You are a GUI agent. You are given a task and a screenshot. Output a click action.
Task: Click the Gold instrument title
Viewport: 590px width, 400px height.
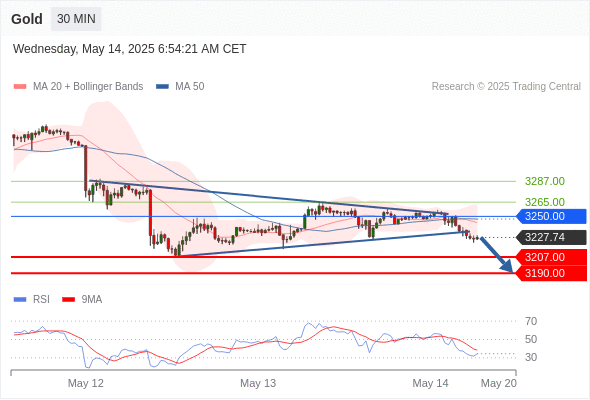click(x=27, y=19)
